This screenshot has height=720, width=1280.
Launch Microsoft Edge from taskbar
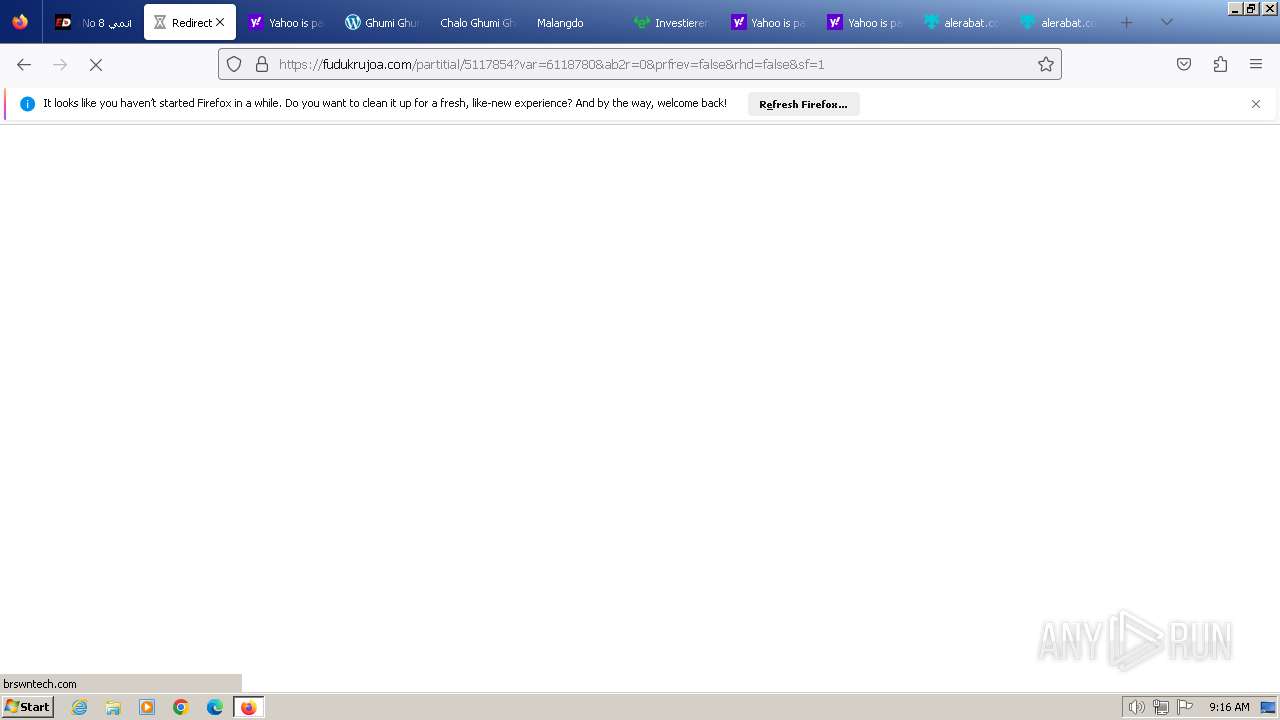point(215,707)
